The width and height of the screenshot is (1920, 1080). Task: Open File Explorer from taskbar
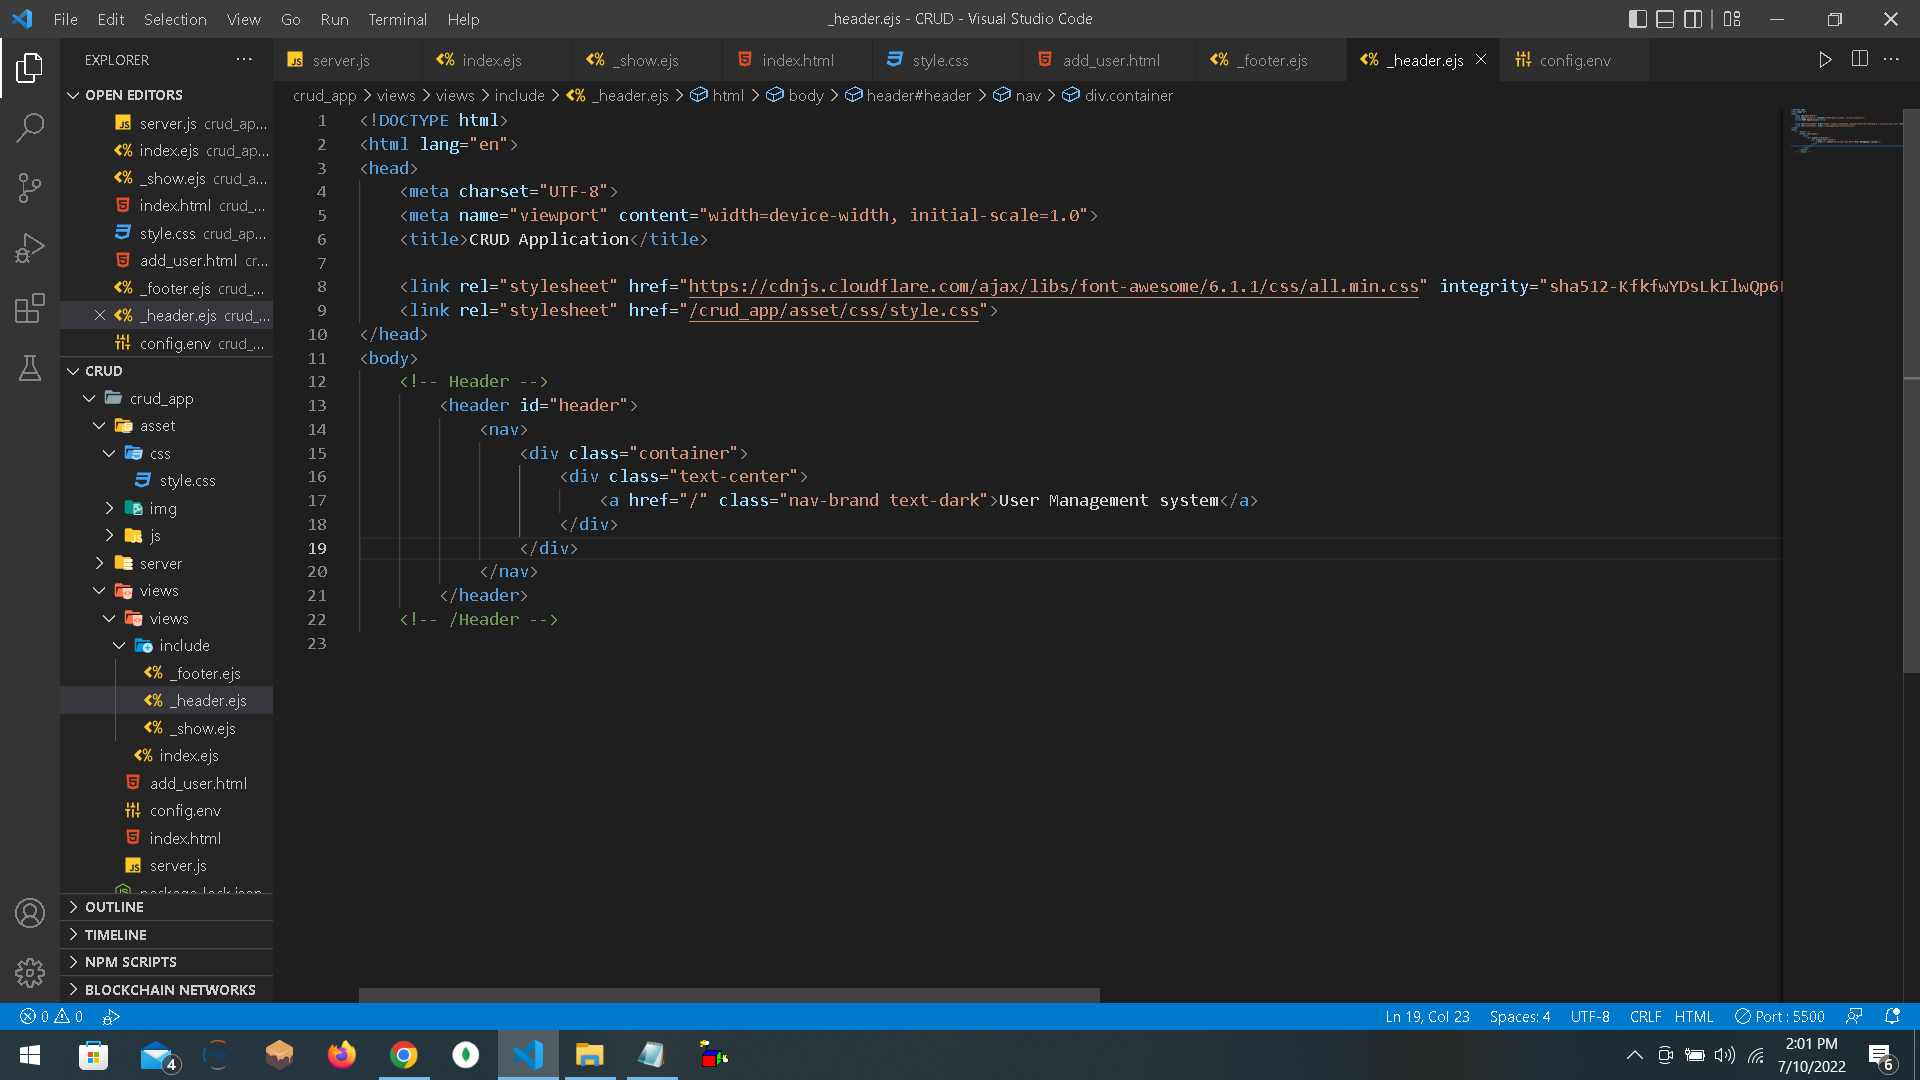[x=590, y=1055]
